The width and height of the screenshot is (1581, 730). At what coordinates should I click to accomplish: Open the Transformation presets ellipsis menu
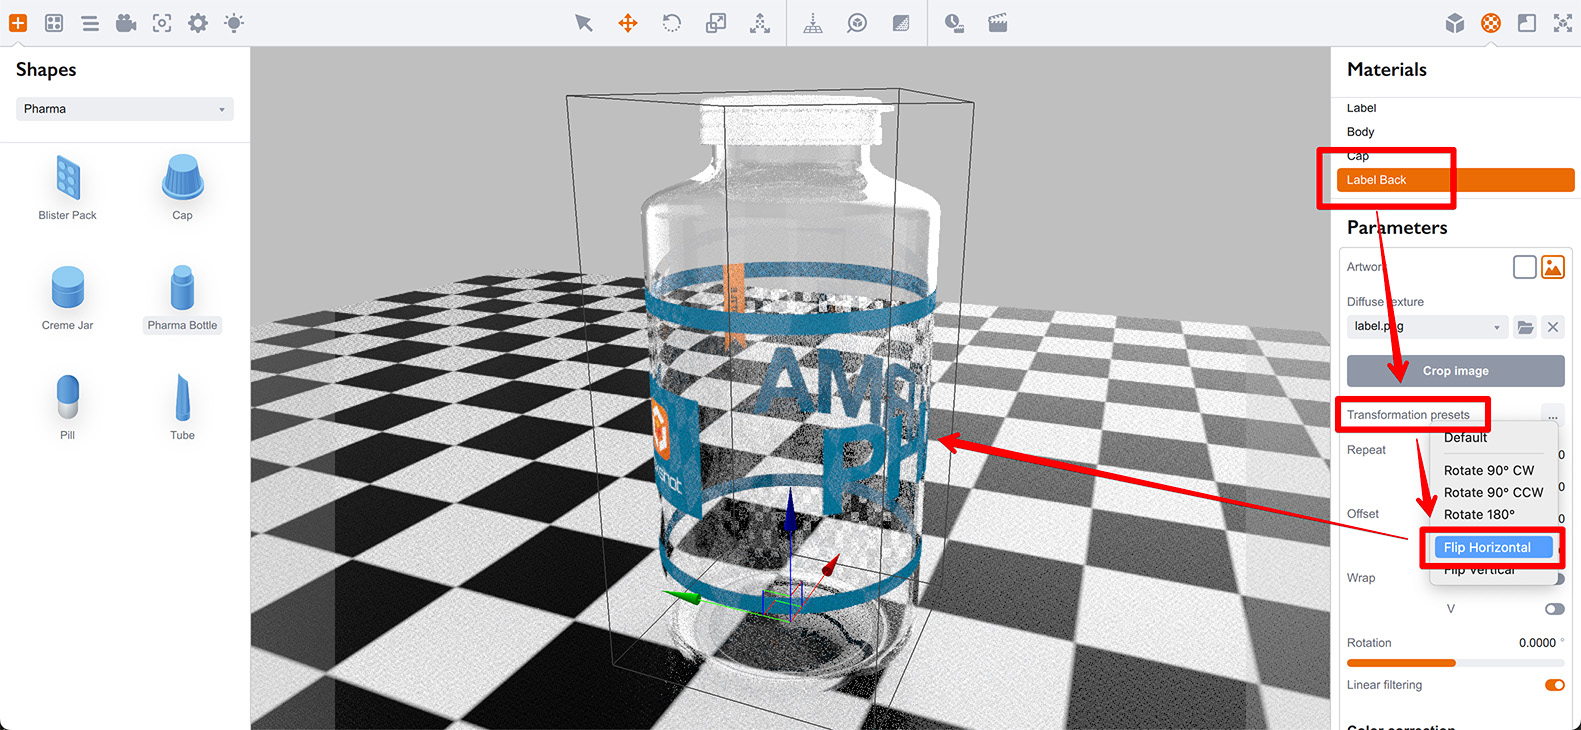coord(1552,415)
